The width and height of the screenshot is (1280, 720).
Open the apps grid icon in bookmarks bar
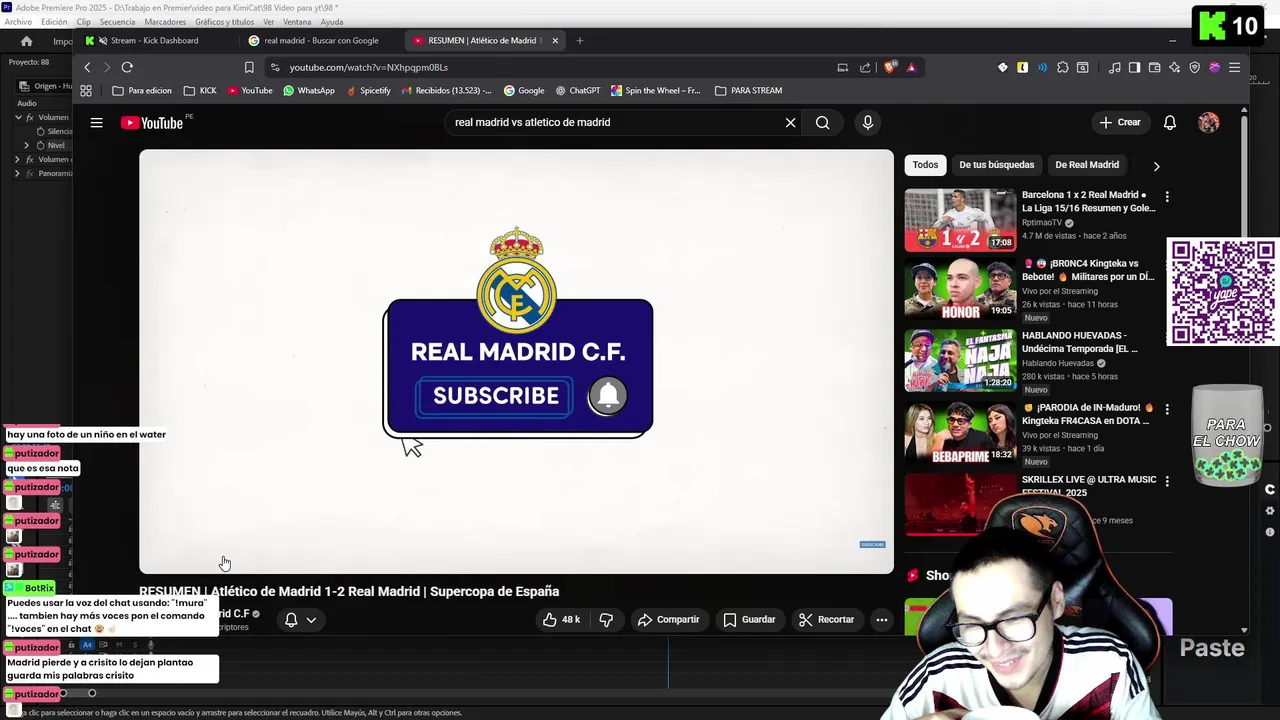coord(86,90)
